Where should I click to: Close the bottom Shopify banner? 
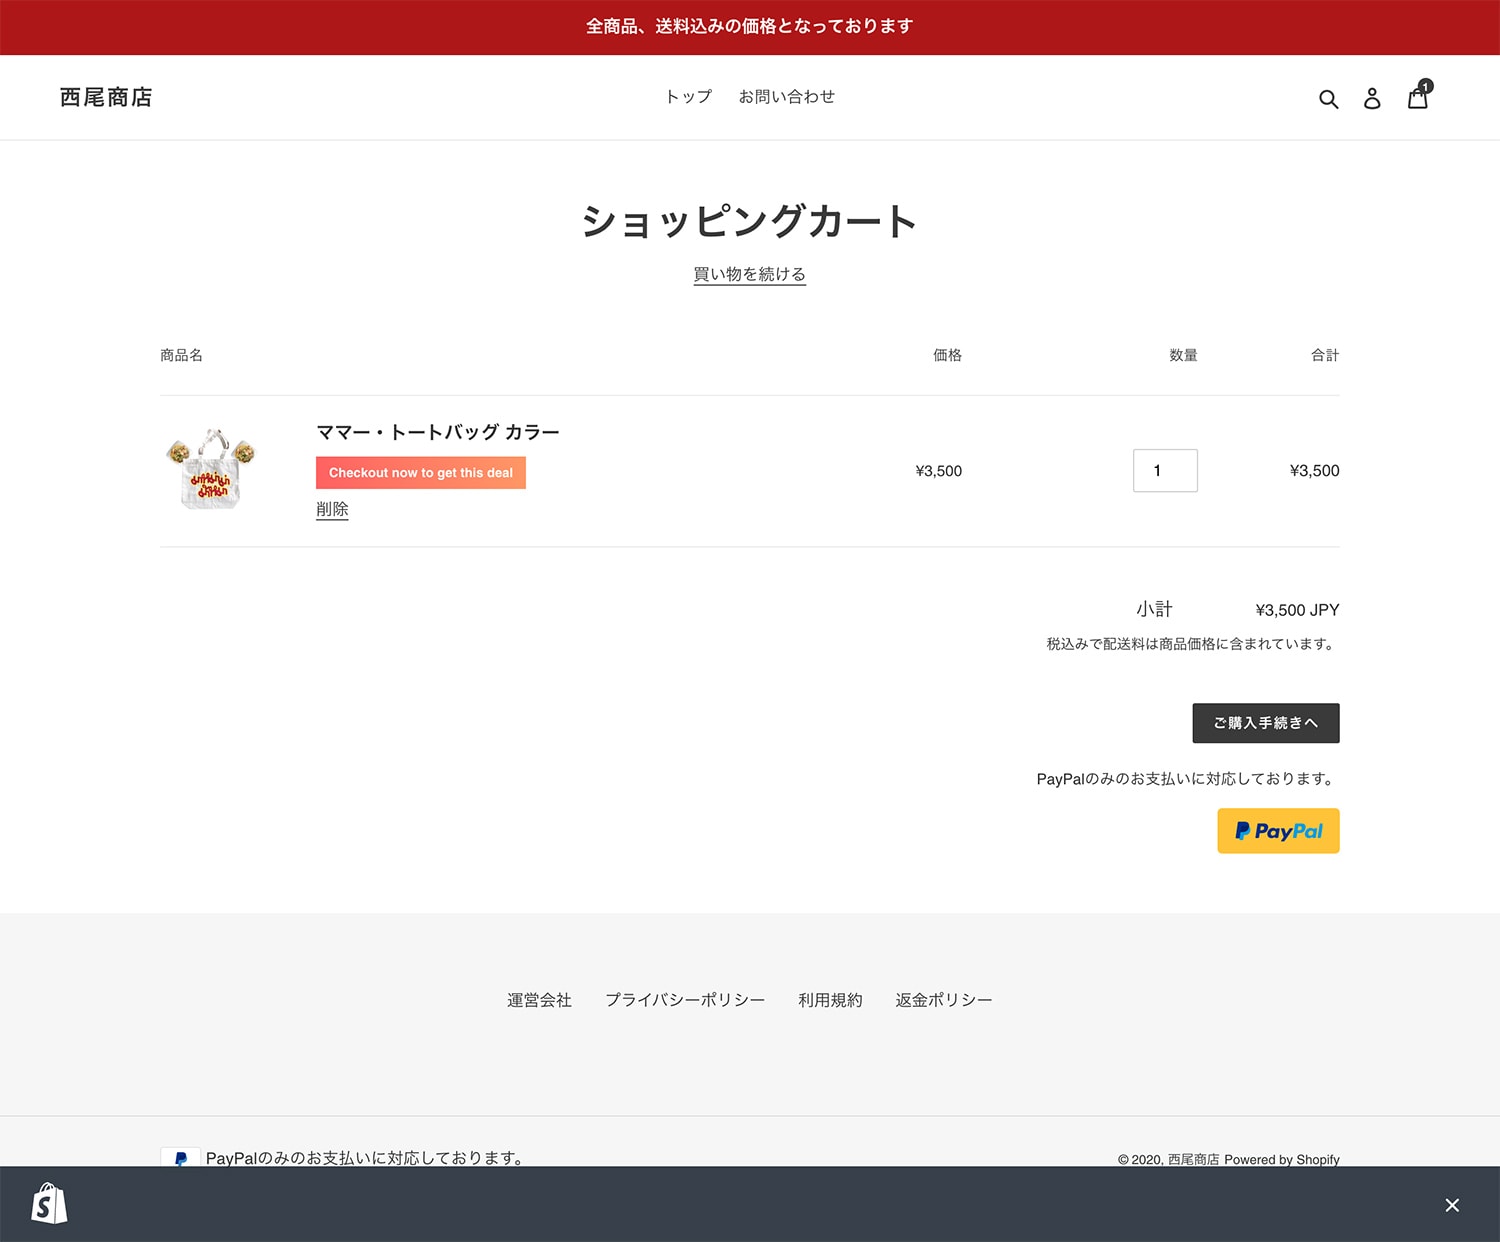tap(1452, 1205)
